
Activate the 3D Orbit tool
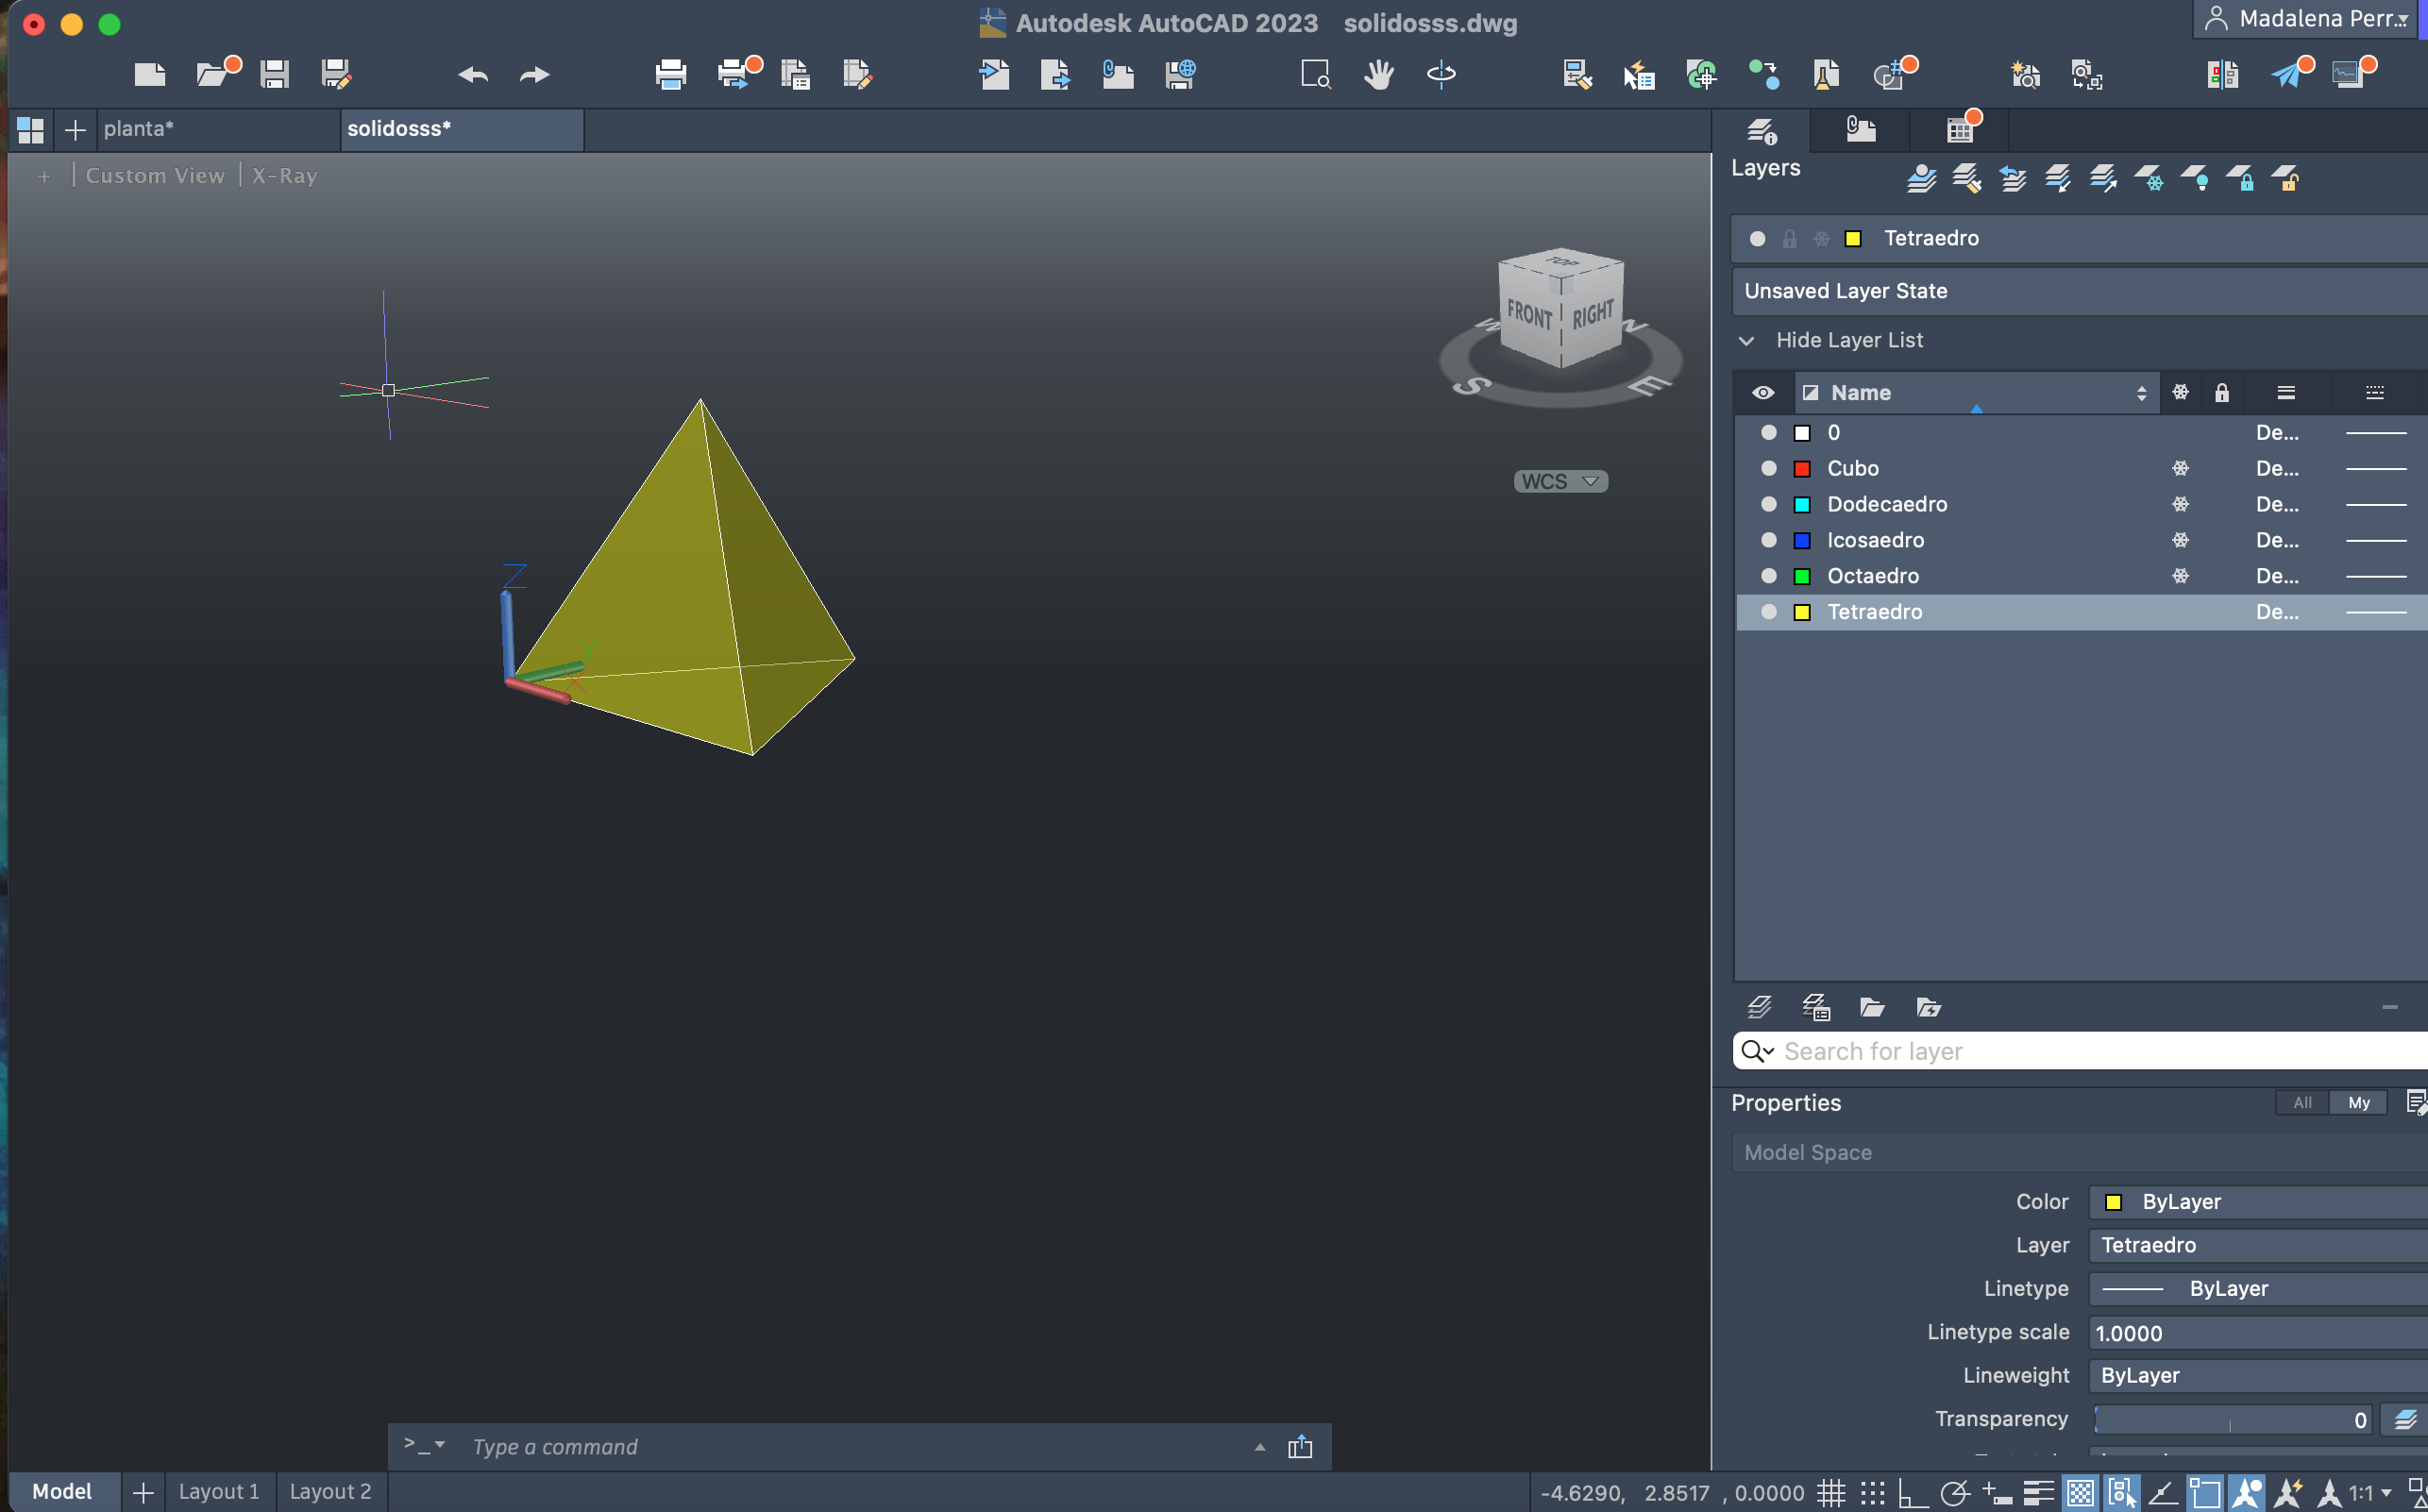point(1440,74)
